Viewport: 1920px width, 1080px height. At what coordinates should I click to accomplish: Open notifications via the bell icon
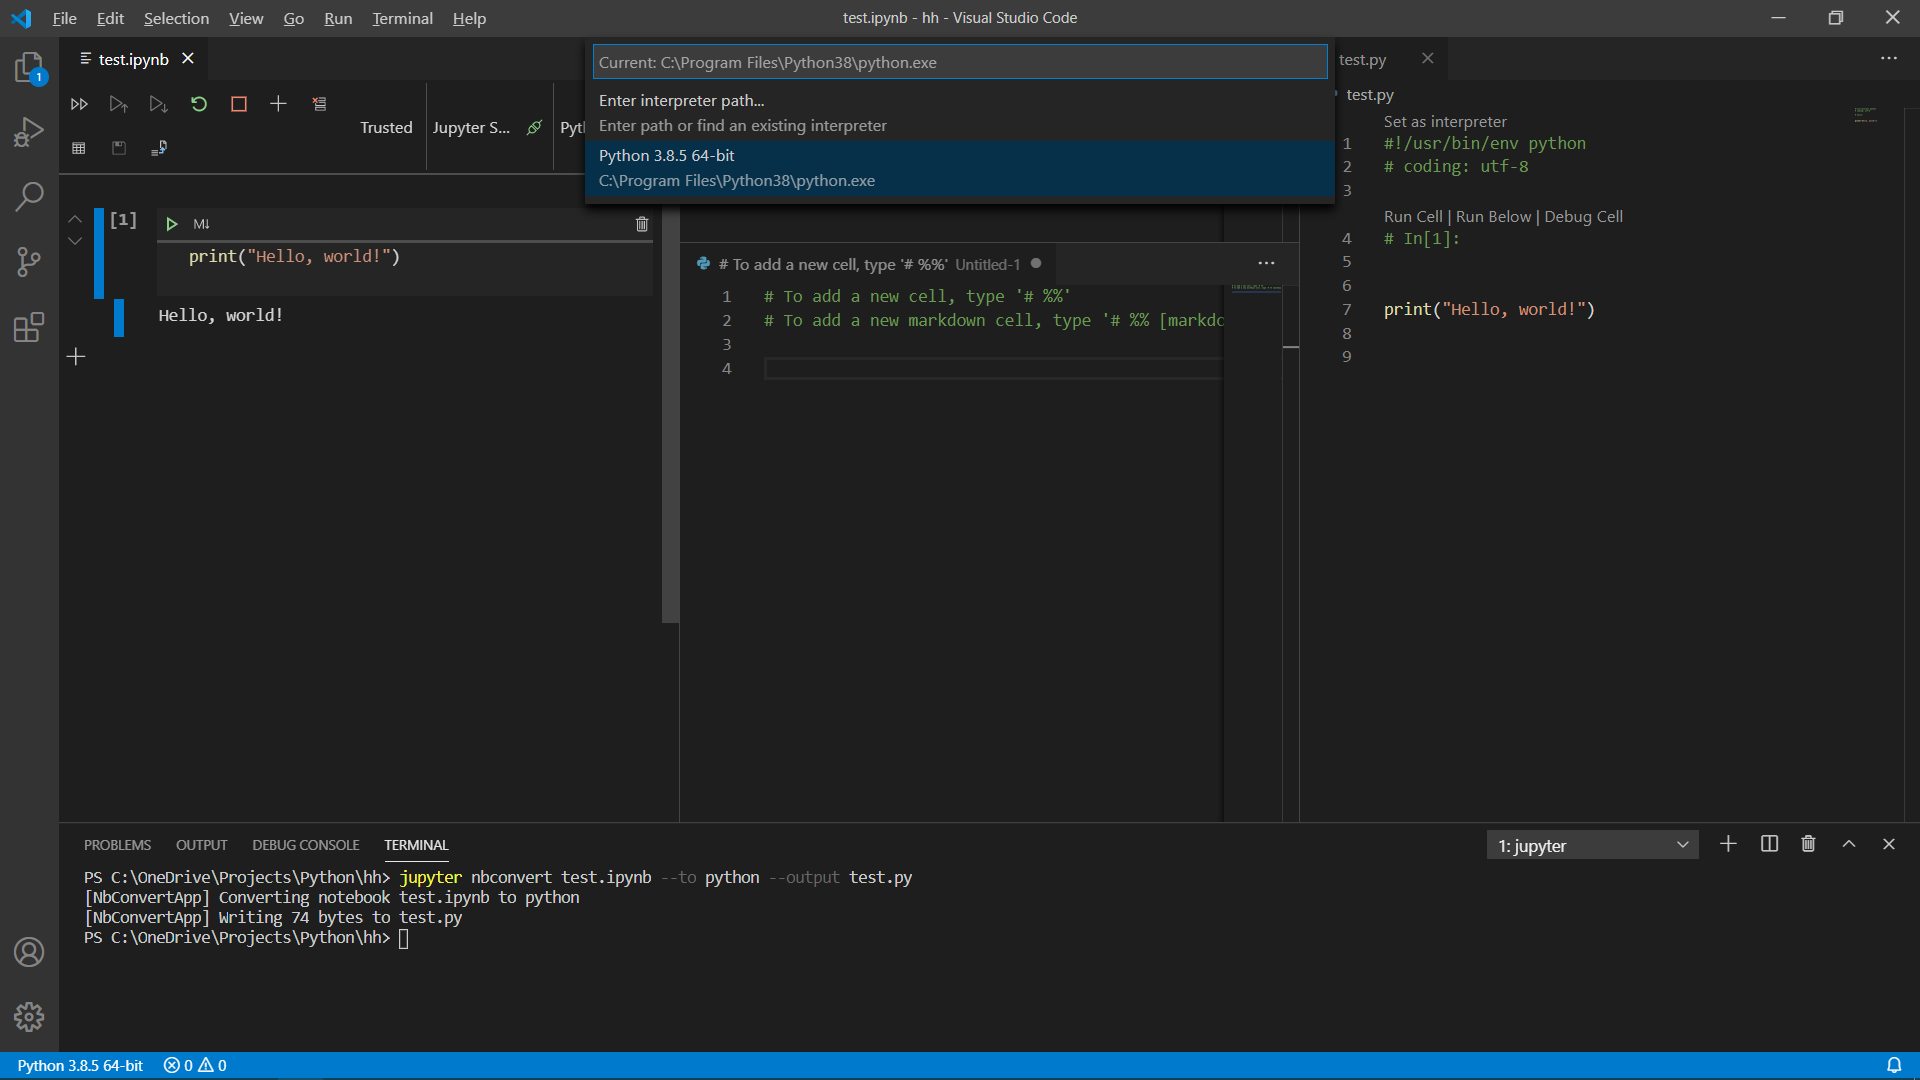(x=1896, y=1065)
